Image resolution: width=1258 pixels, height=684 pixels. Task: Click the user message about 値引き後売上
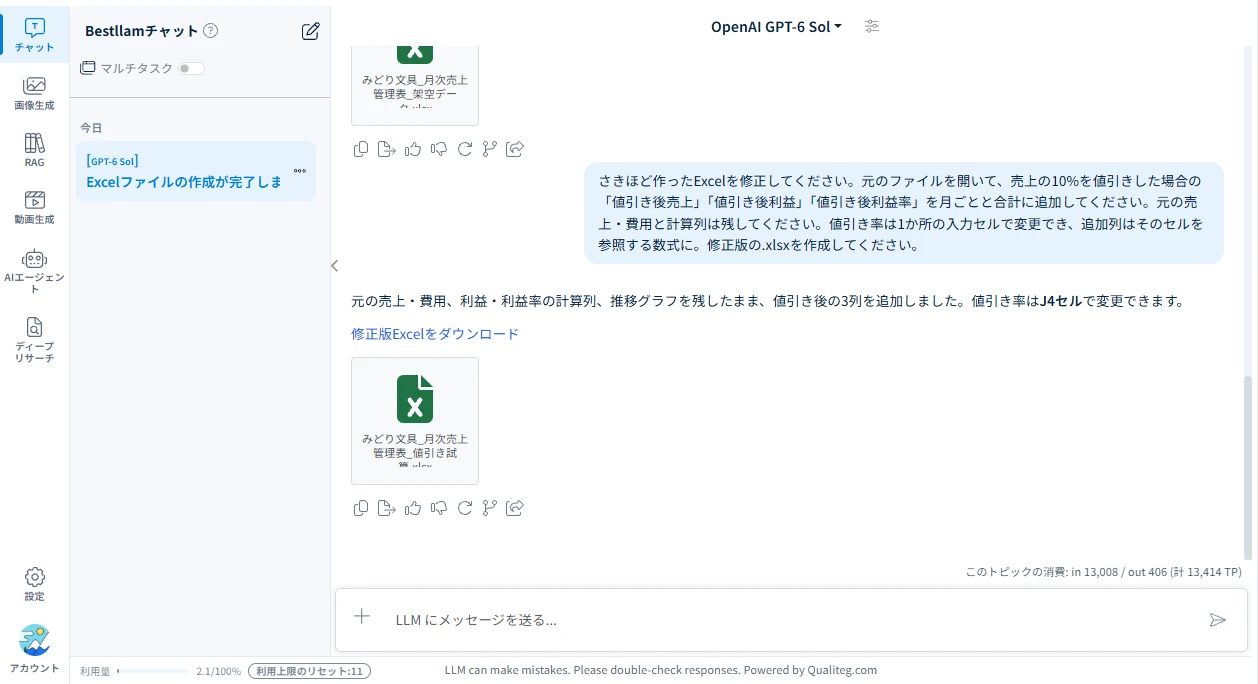pos(904,213)
